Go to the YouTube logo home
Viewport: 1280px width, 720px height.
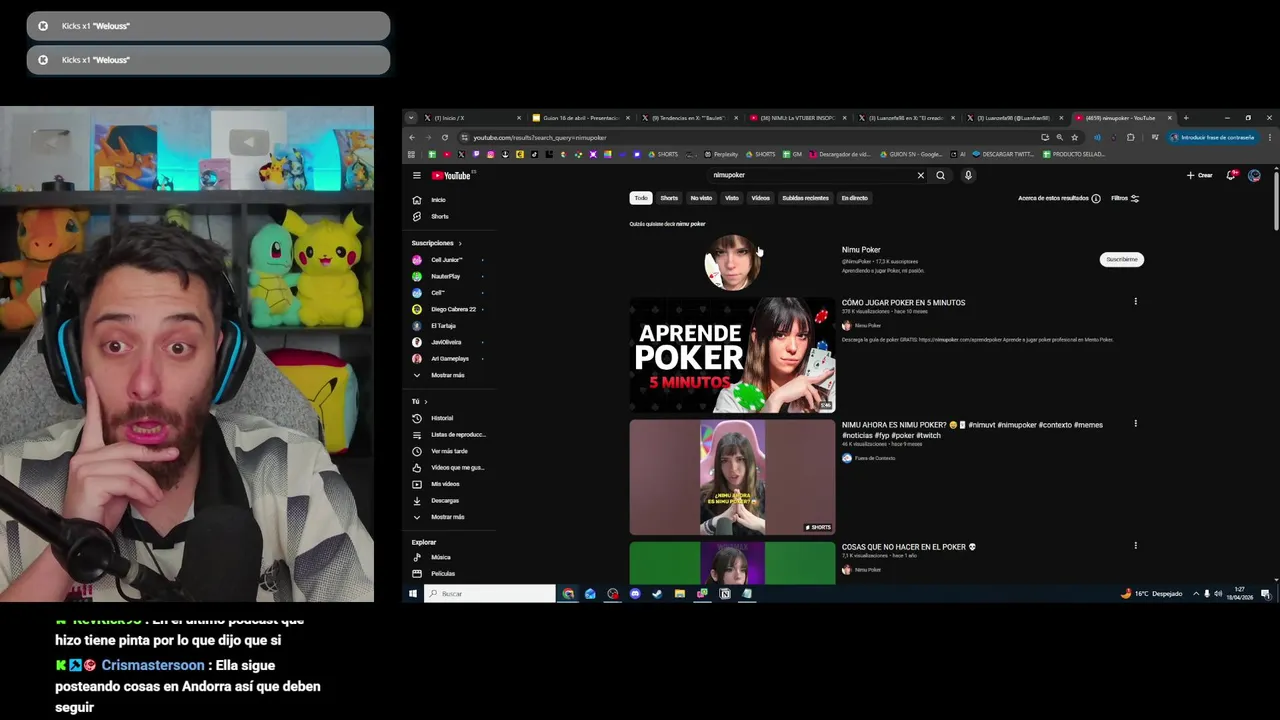click(452, 175)
